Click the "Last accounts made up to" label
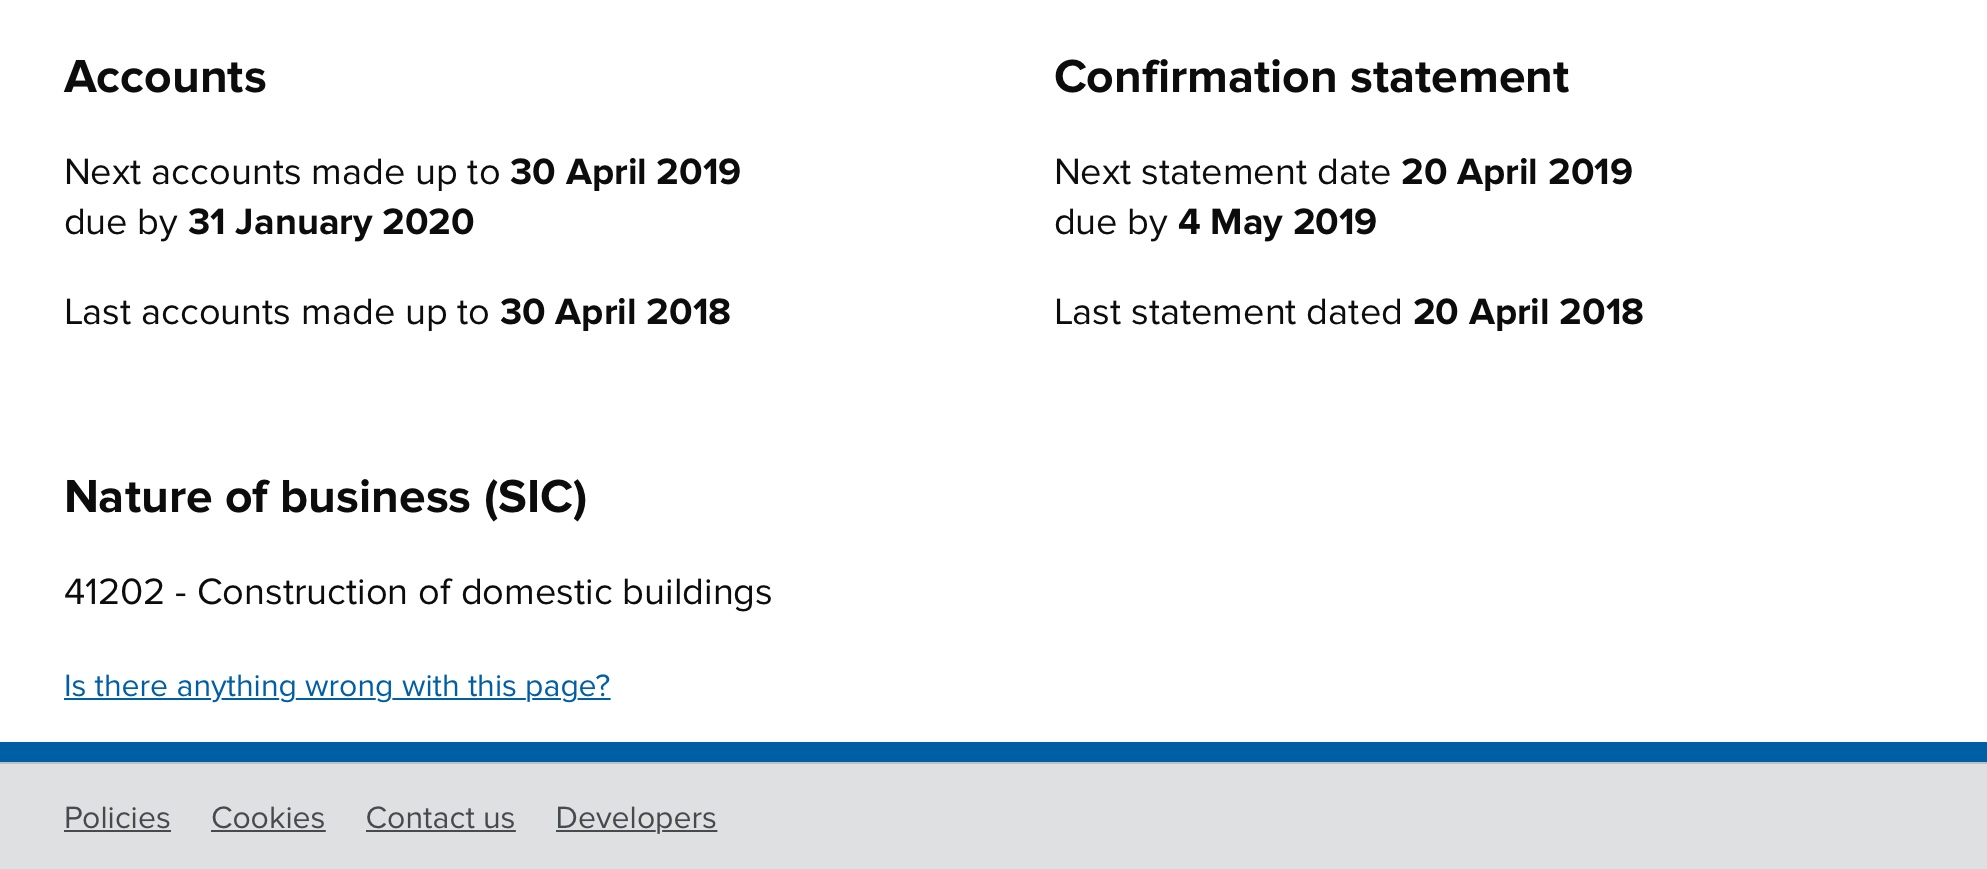The height and width of the screenshot is (869, 1987). coord(276,312)
